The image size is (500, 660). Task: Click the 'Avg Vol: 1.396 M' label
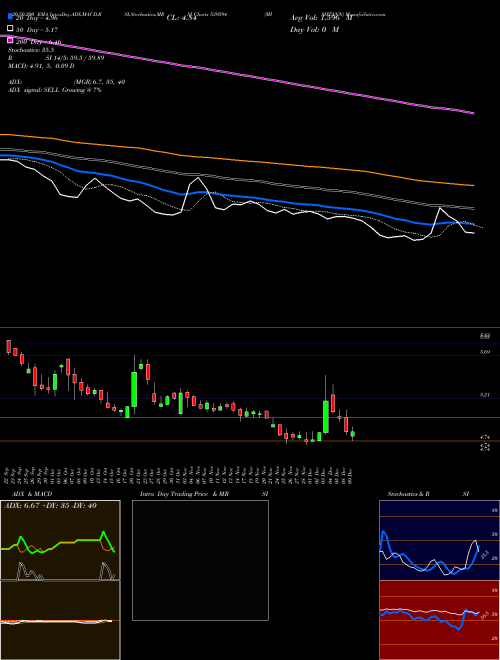pyautogui.click(x=321, y=18)
